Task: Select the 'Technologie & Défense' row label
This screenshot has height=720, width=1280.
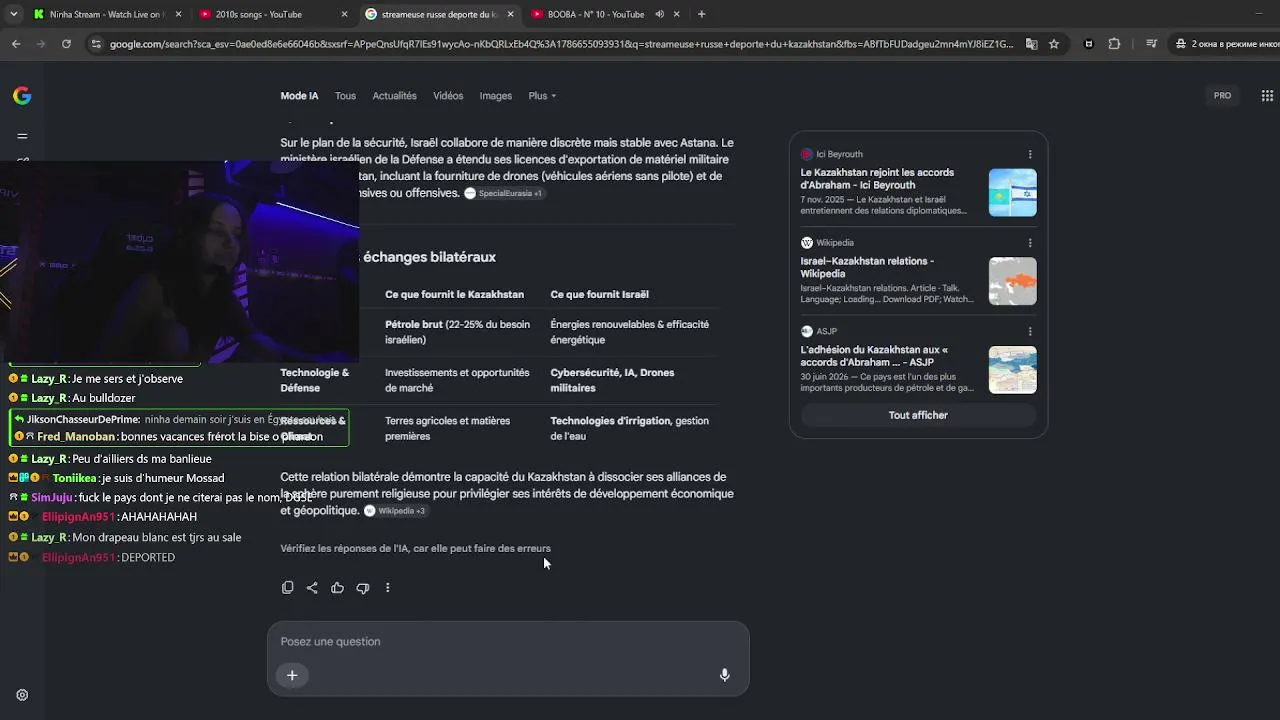Action: point(315,380)
